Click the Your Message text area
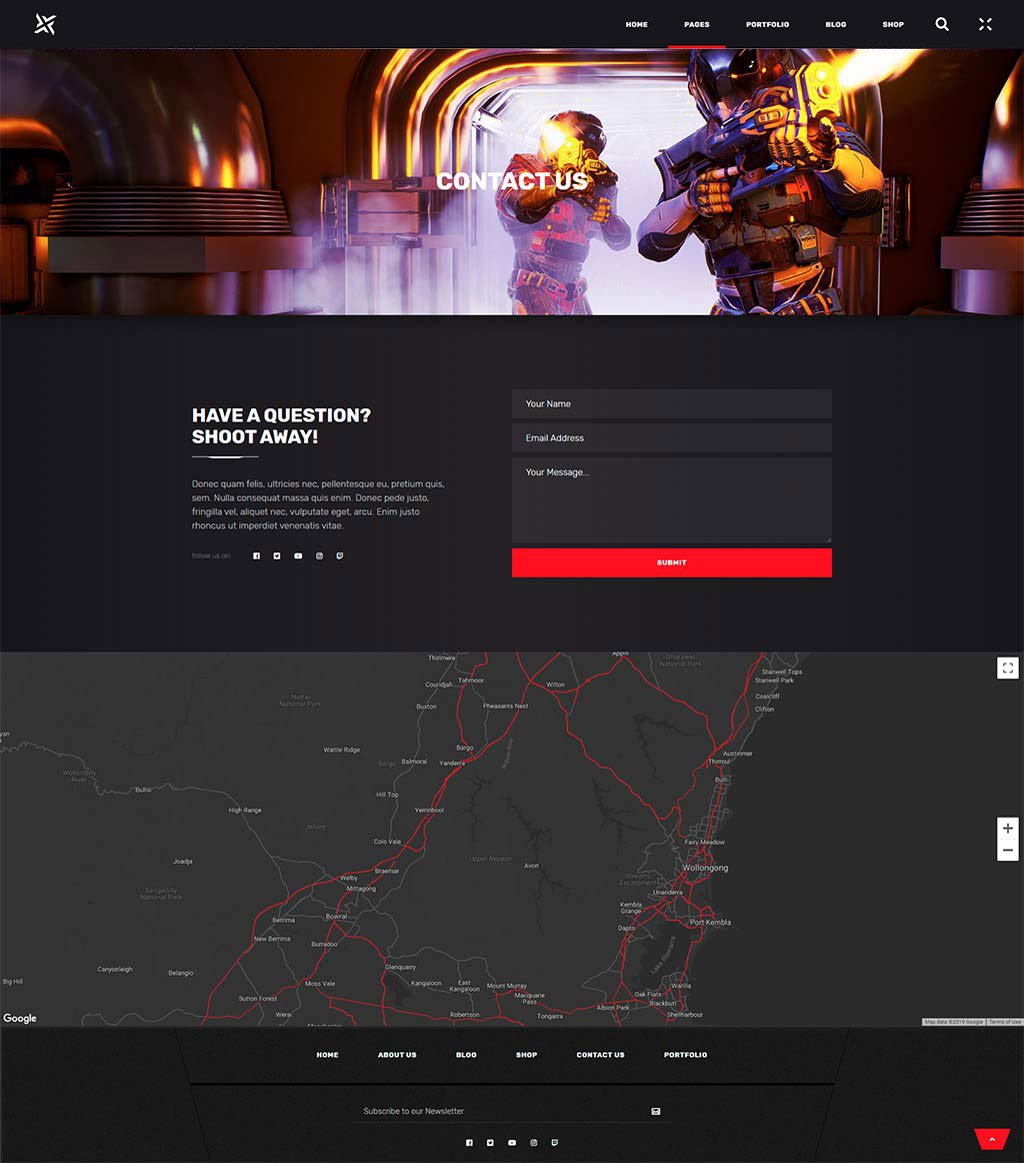1024x1163 pixels. pos(671,500)
